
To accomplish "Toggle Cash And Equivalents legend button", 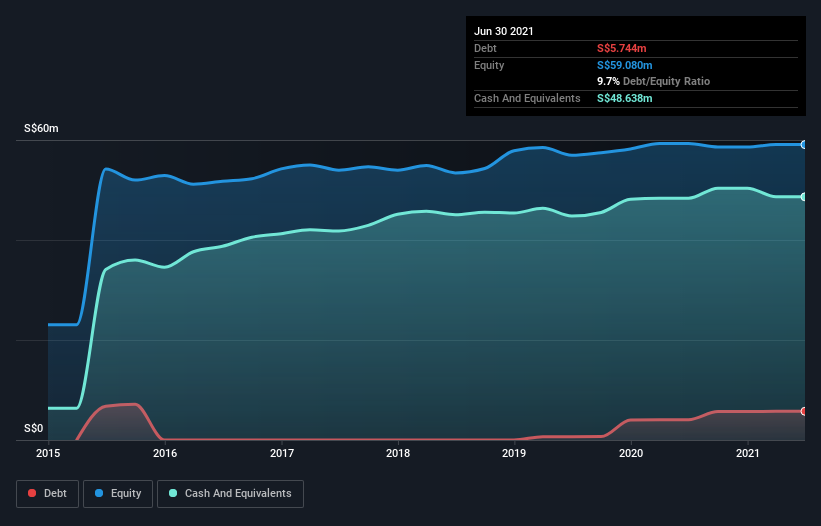I will click(230, 494).
